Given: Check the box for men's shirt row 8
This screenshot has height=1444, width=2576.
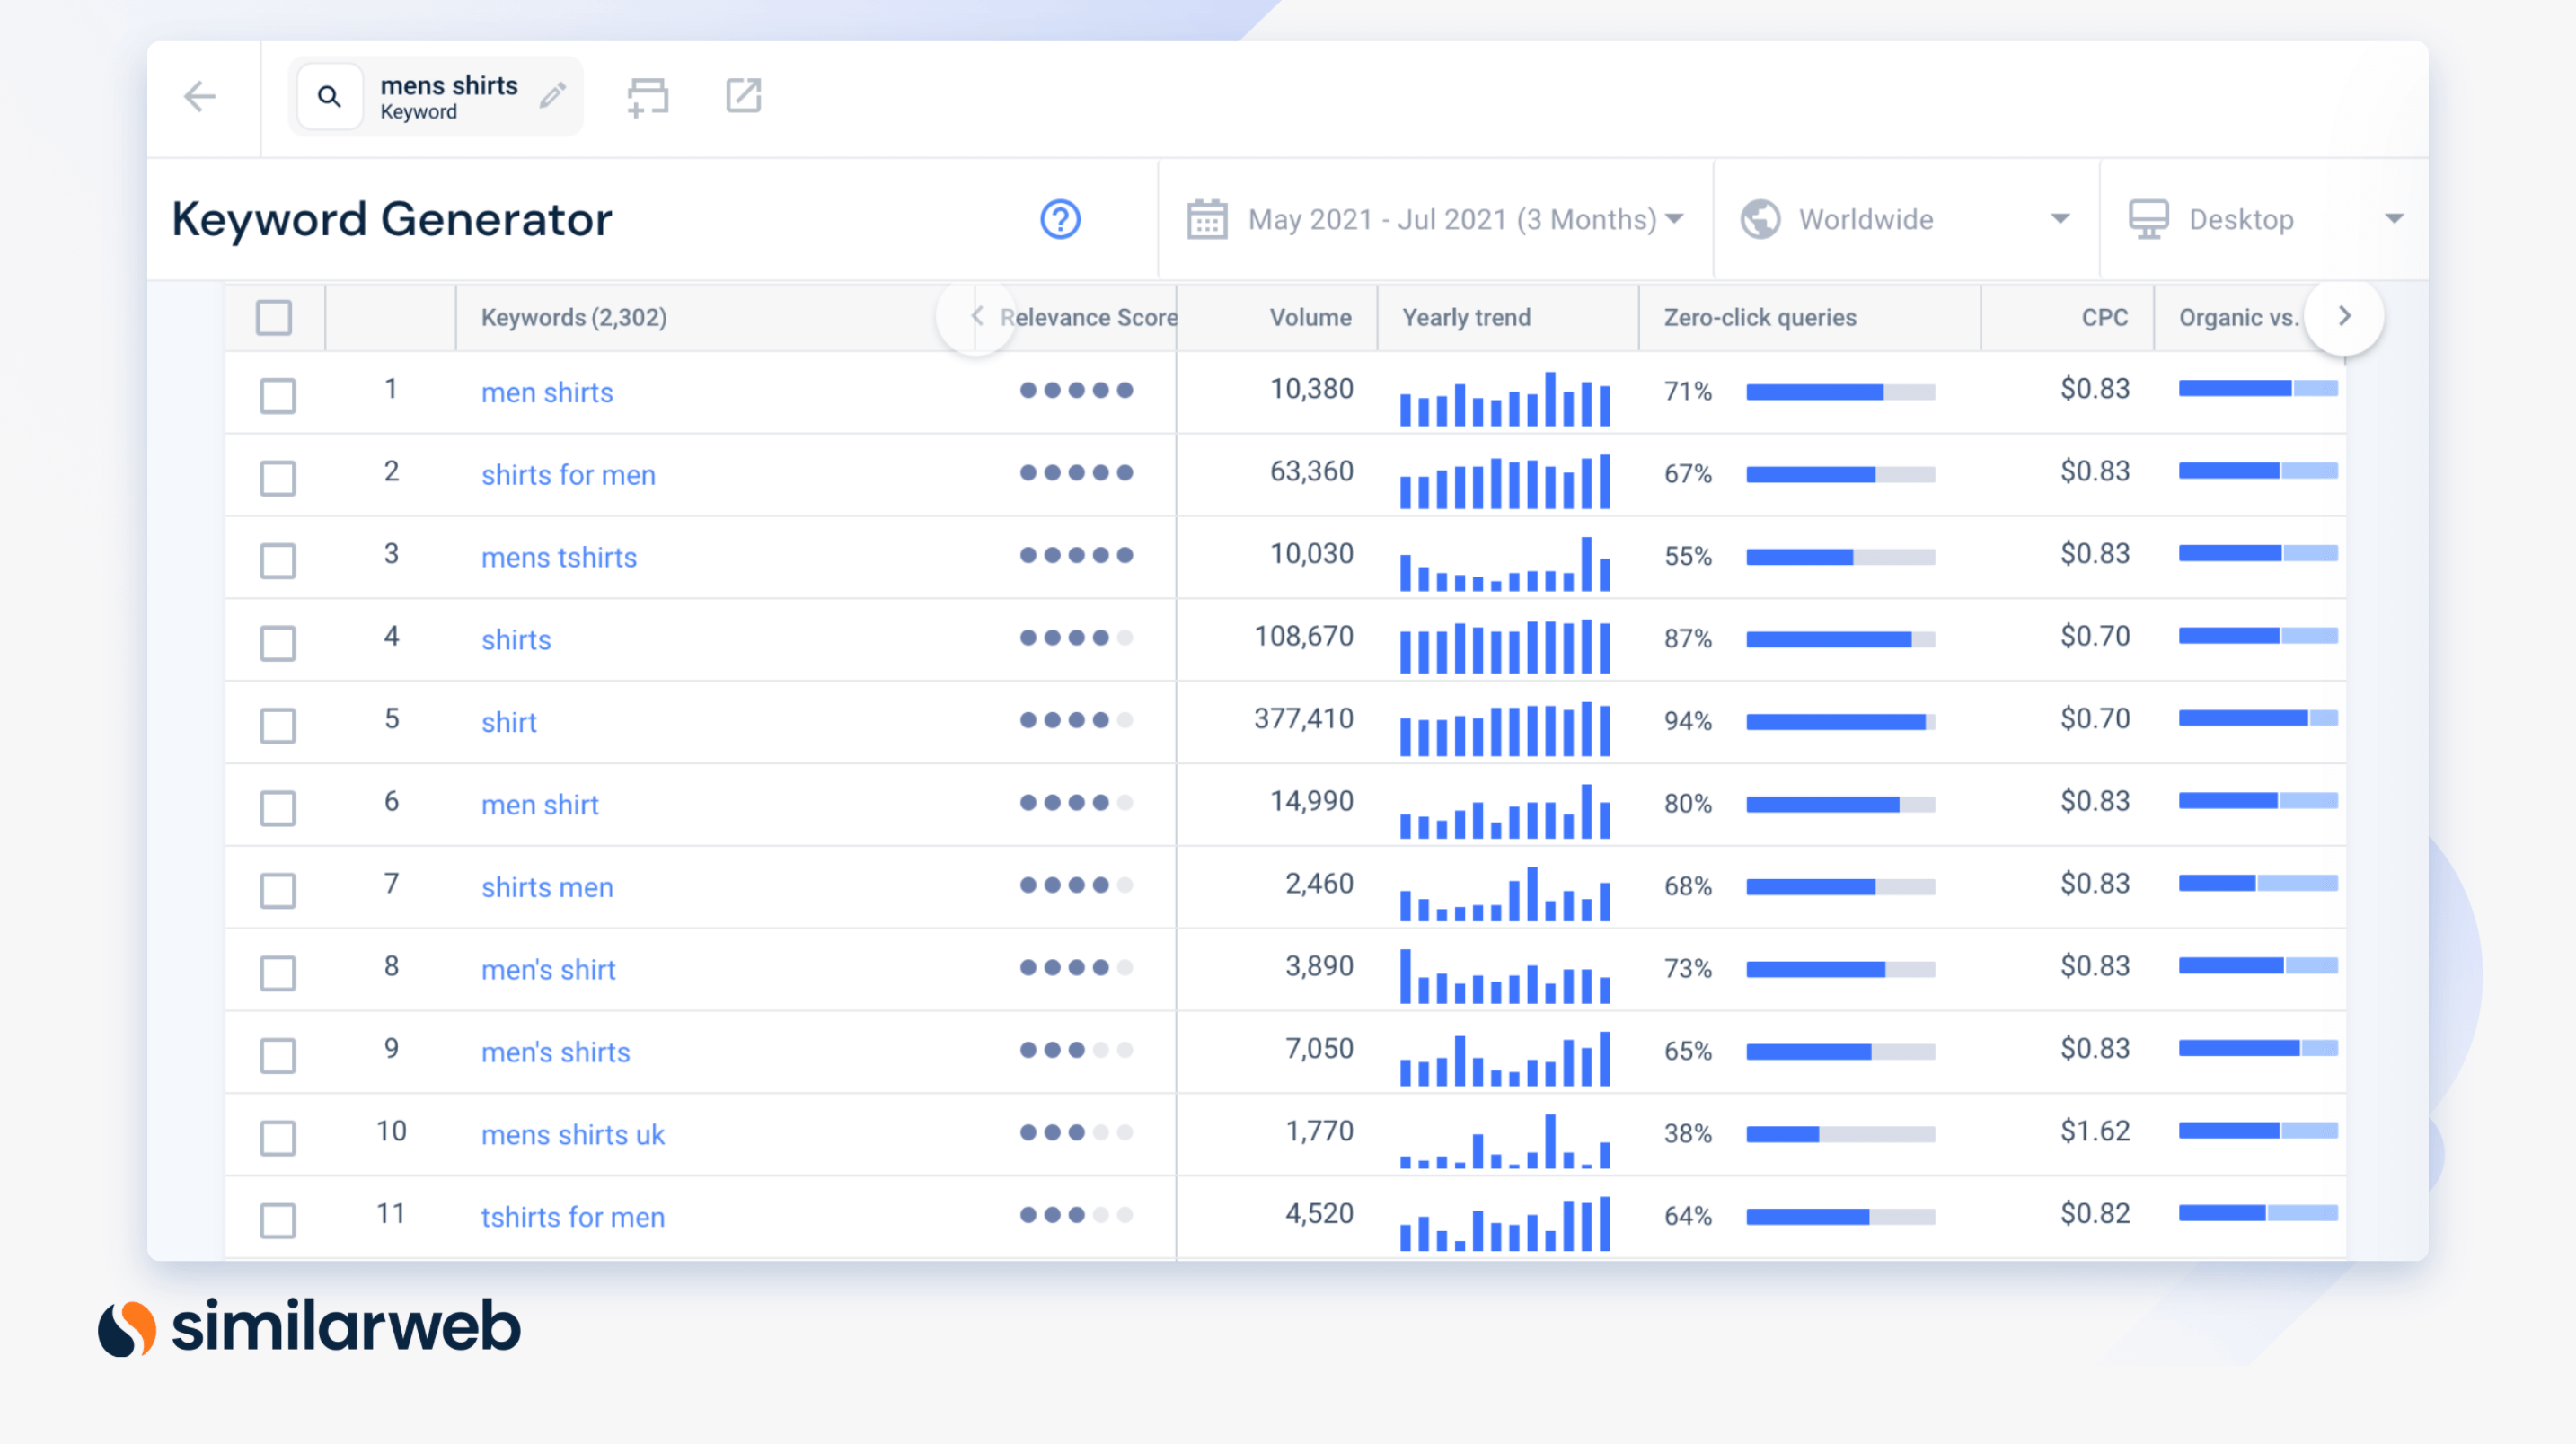Looking at the screenshot, I should [x=277, y=973].
